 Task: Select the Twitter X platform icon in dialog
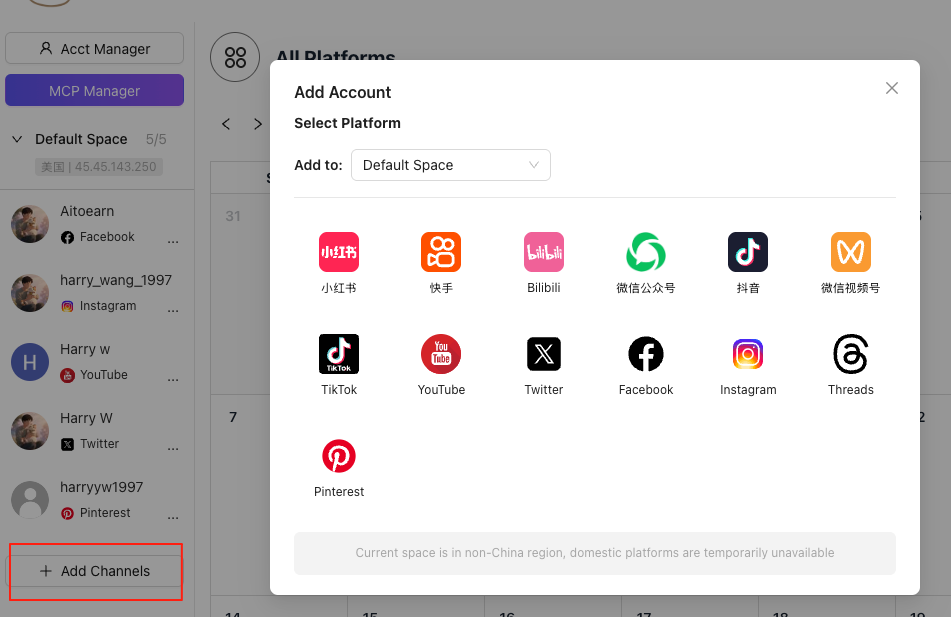pyautogui.click(x=543, y=354)
